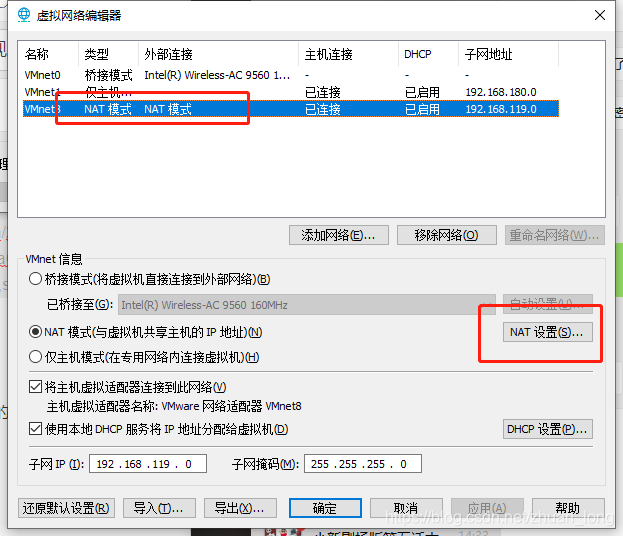Toggle 使用本地 DHCP 服务 checkbox
The height and width of the screenshot is (536, 623).
coord(35,429)
